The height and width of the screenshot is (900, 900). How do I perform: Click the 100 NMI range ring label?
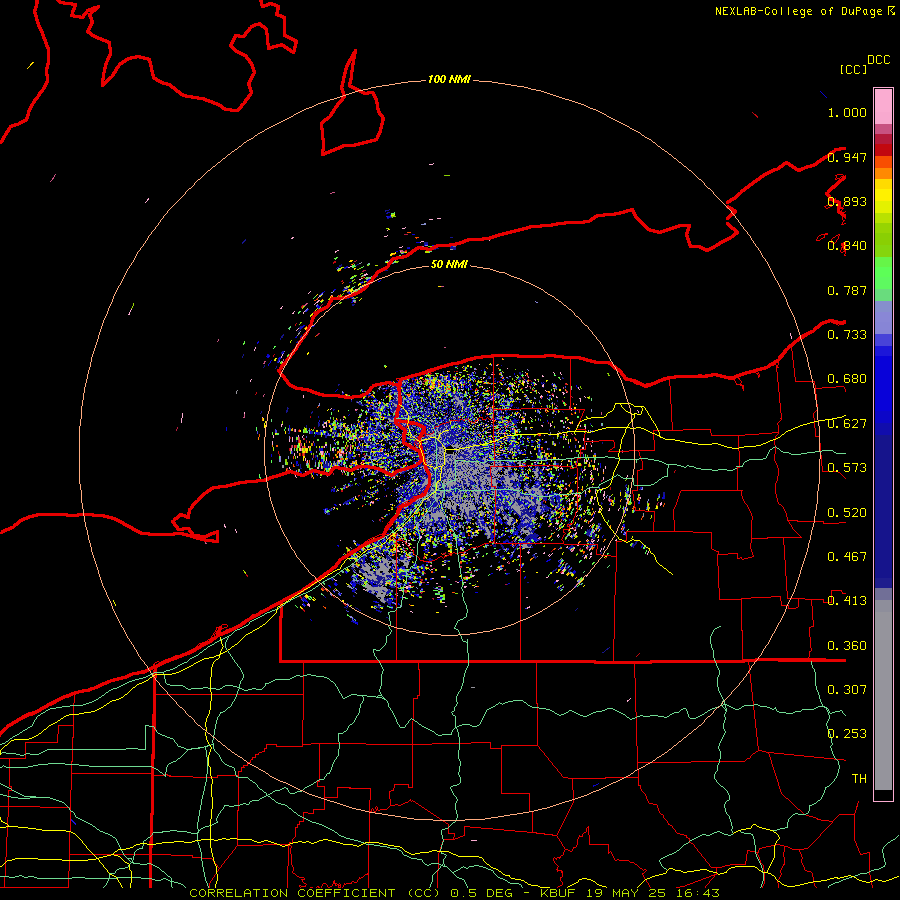pos(449,79)
